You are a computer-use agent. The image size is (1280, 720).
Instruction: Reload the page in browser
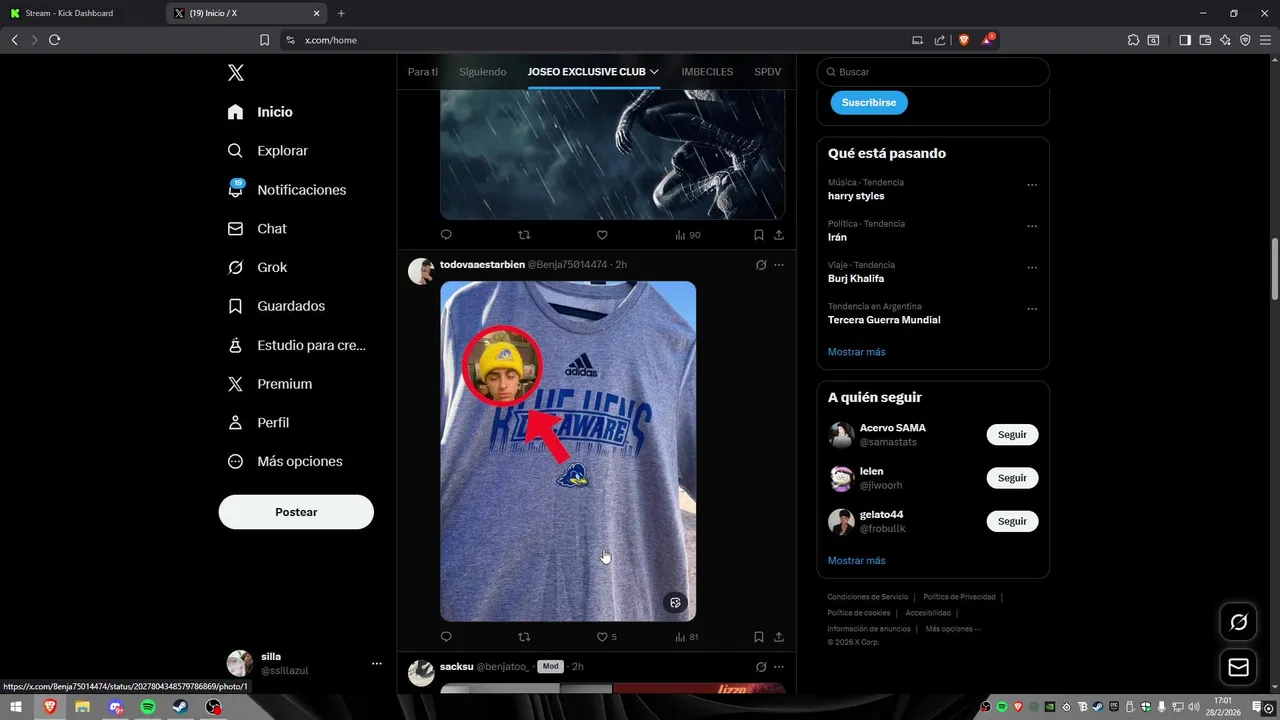54,40
